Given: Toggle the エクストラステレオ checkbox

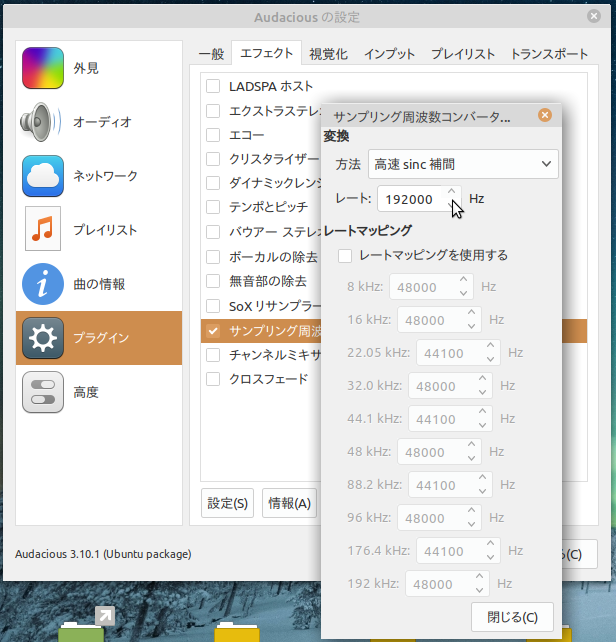Looking at the screenshot, I should click(213, 111).
